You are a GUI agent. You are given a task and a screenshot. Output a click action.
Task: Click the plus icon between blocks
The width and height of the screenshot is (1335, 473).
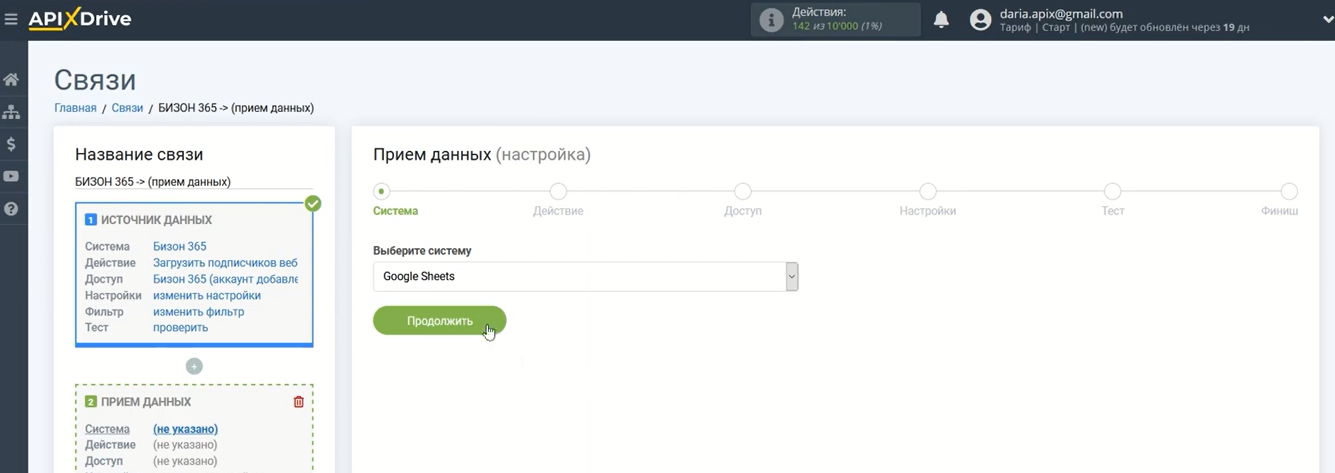[194, 366]
